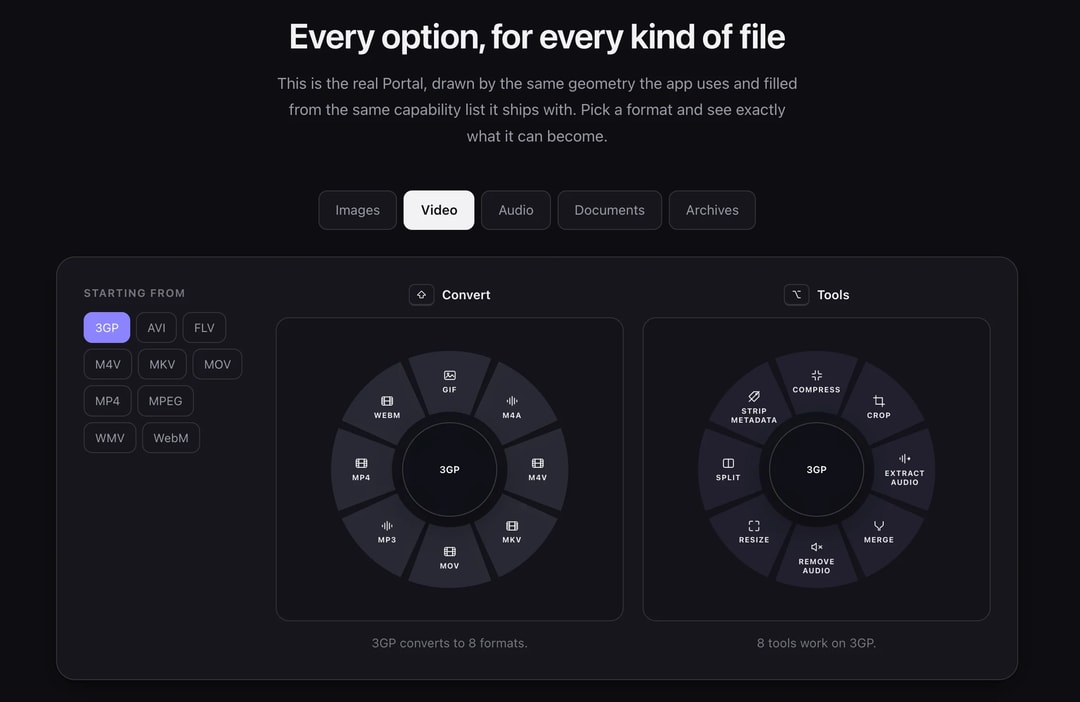Viewport: 1080px width, 702px height.
Task: Click the Convert heading label
Action: pyautogui.click(x=466, y=295)
